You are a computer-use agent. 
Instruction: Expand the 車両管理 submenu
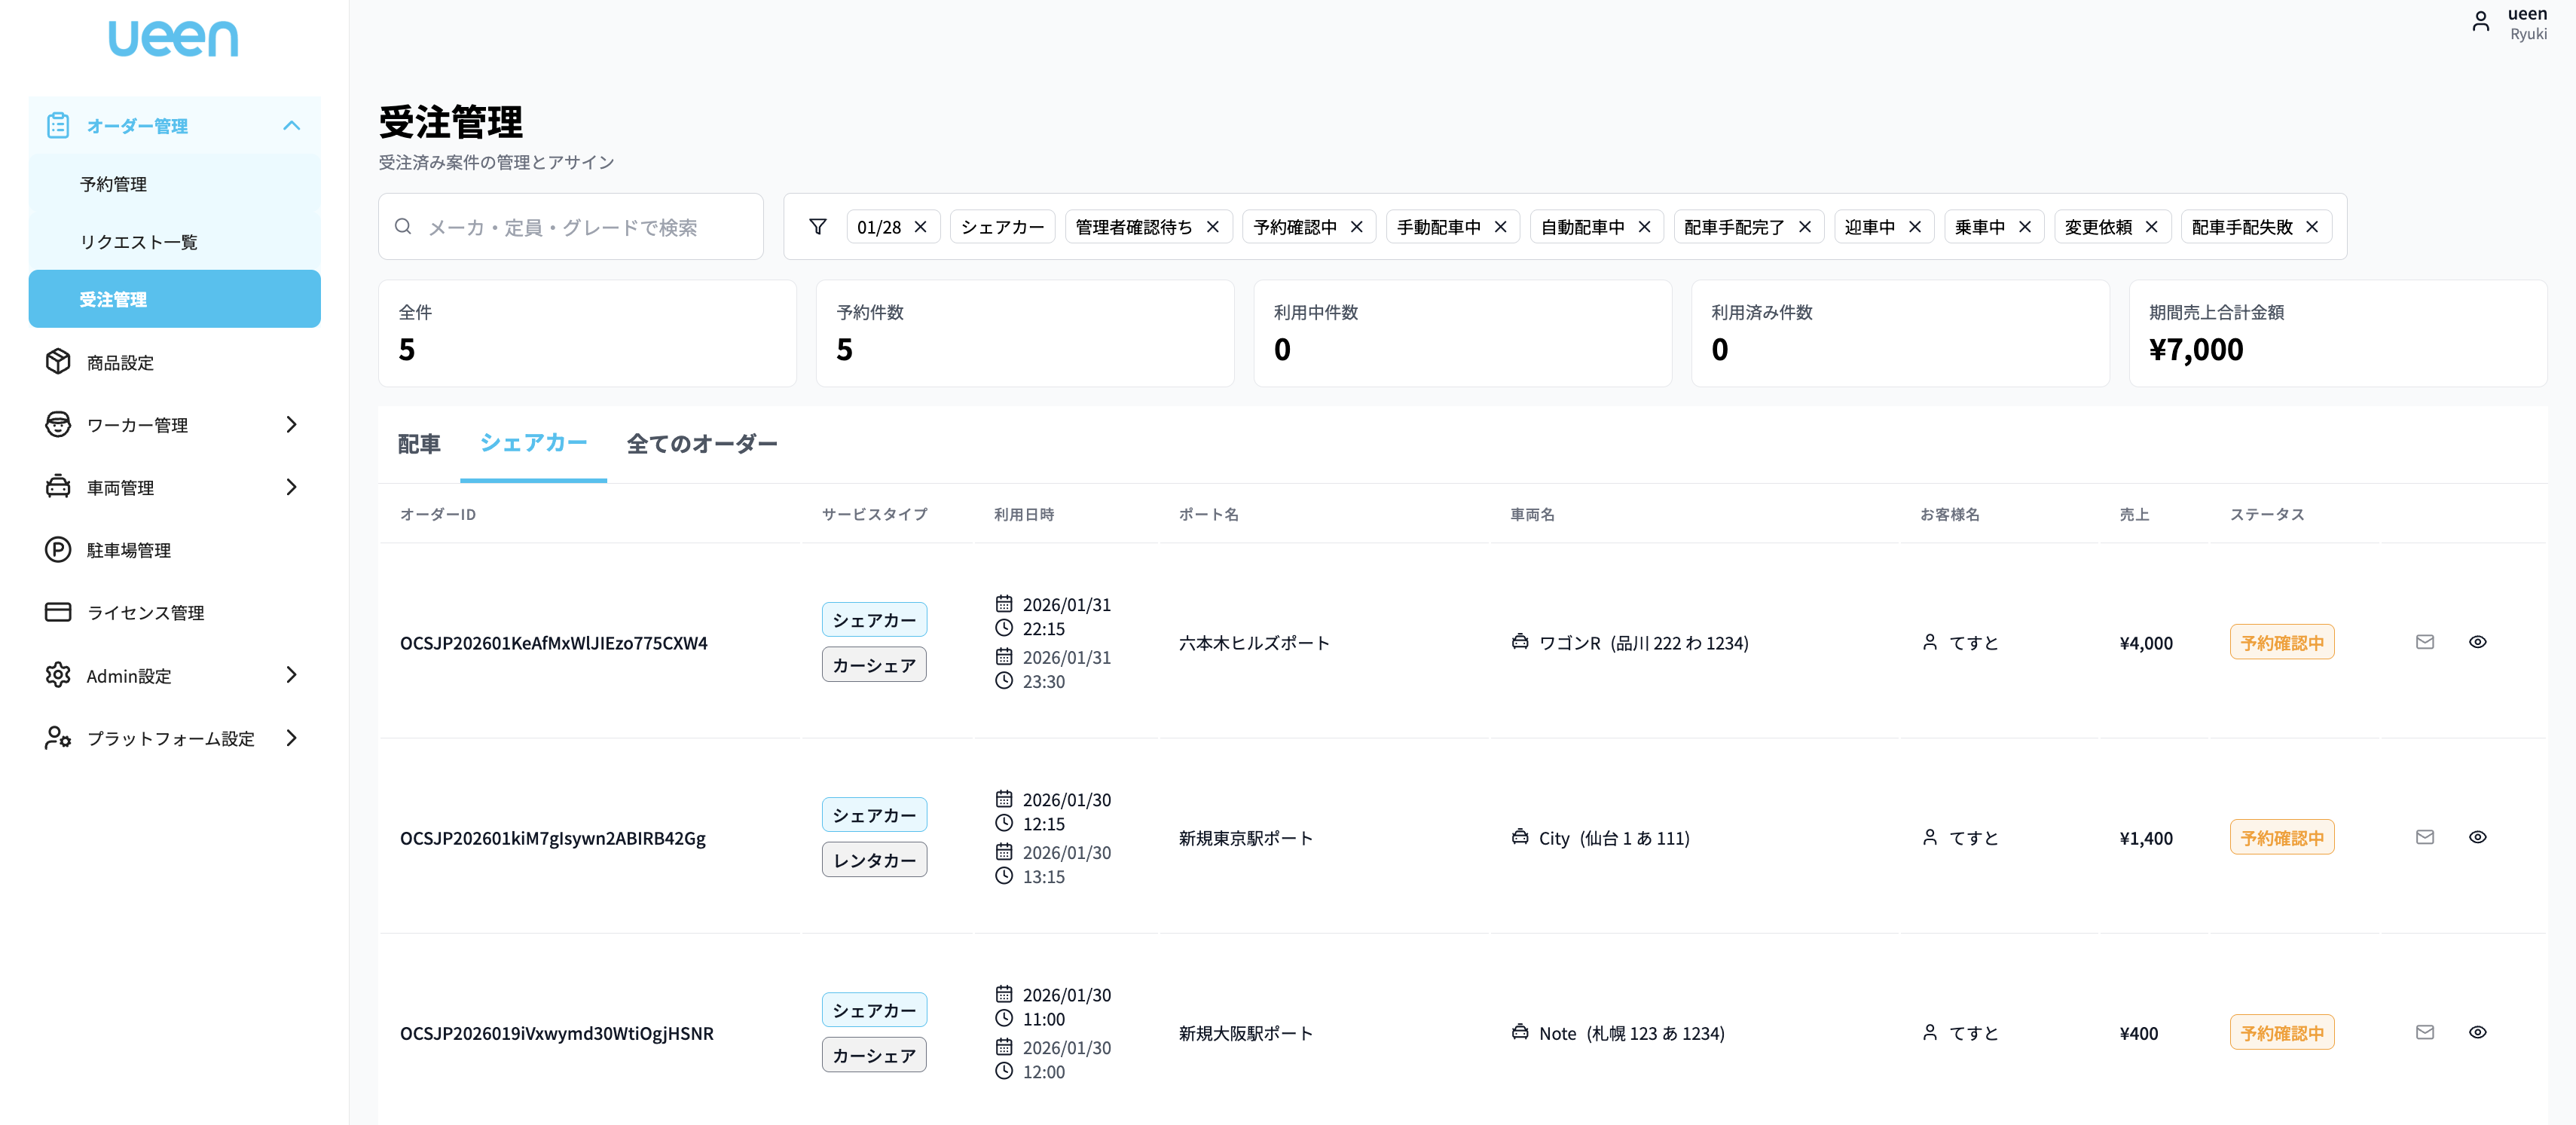[291, 487]
